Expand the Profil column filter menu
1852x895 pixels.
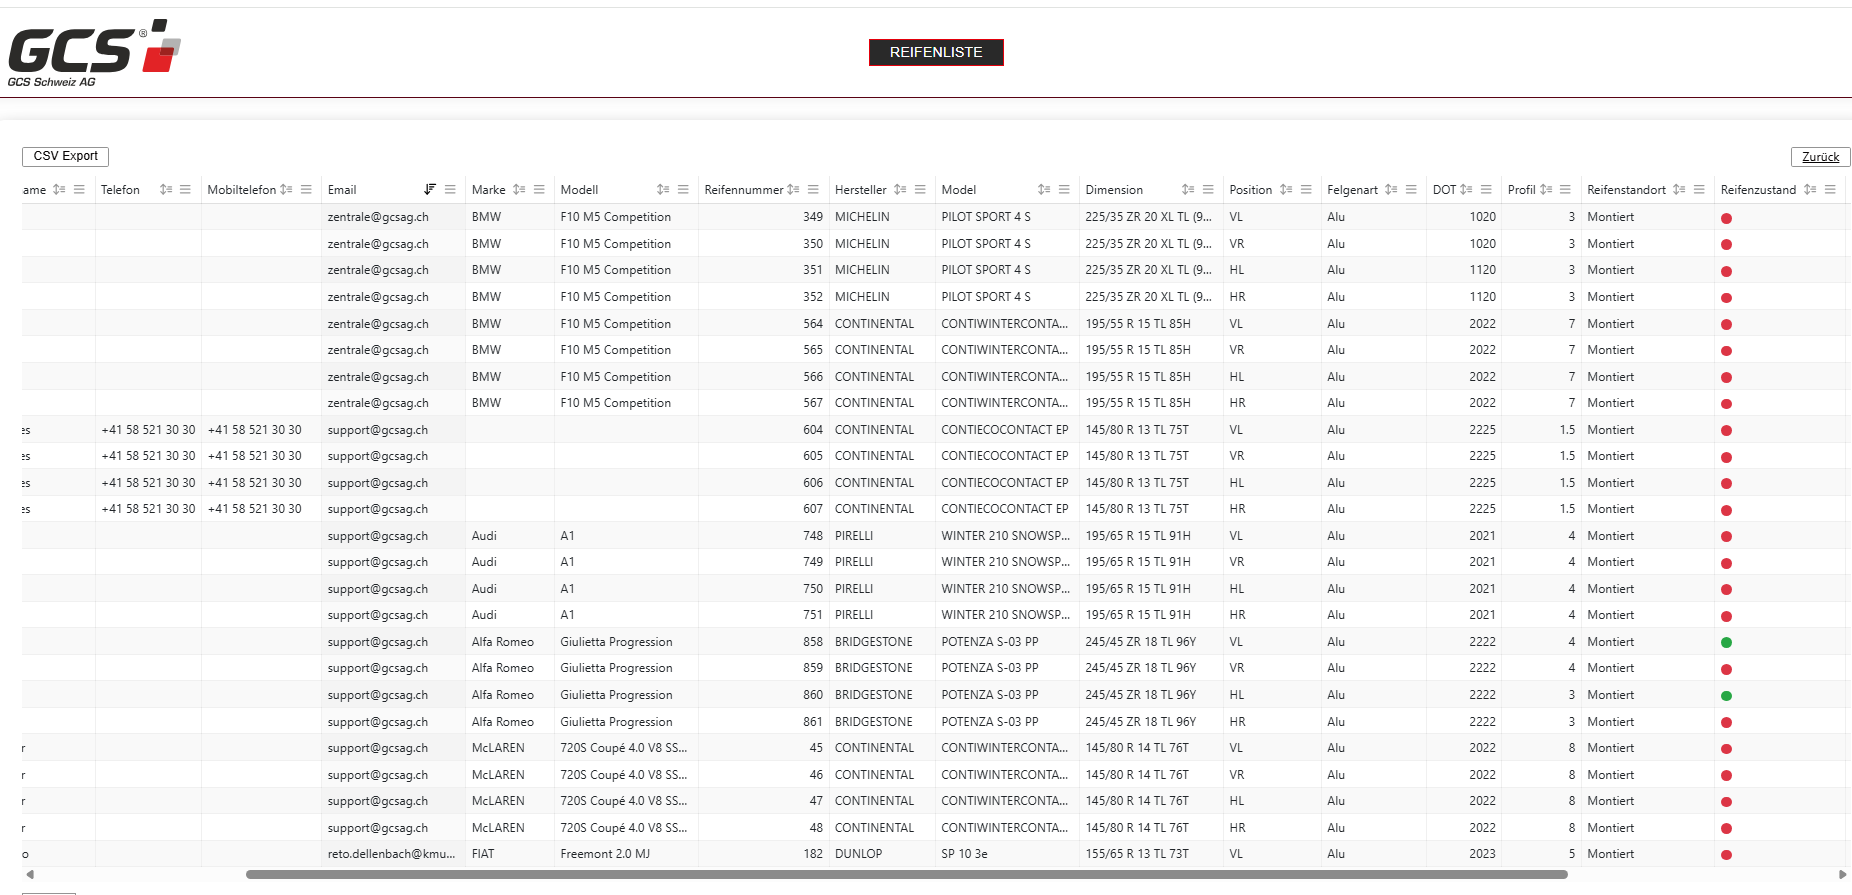tap(1565, 190)
